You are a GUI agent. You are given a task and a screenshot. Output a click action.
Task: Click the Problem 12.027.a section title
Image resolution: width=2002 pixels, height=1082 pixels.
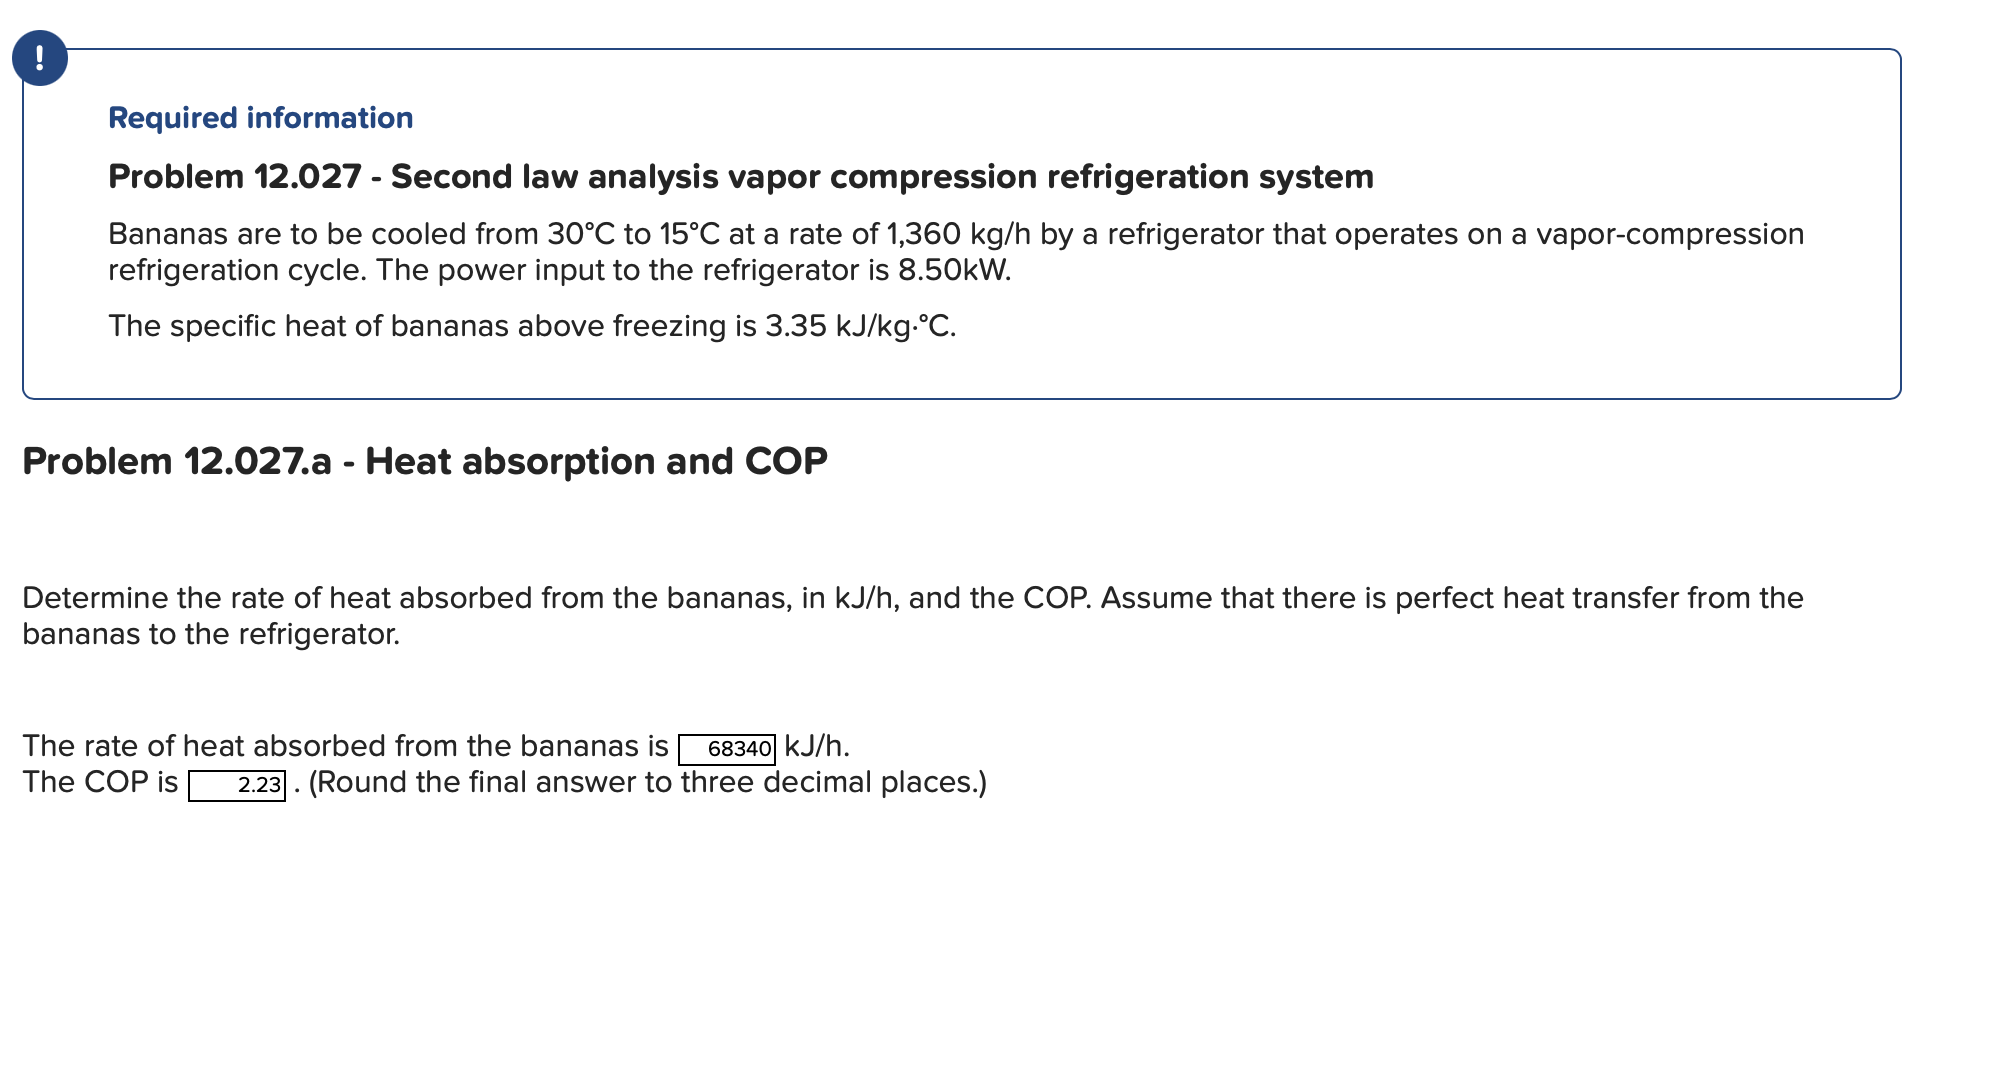click(424, 461)
